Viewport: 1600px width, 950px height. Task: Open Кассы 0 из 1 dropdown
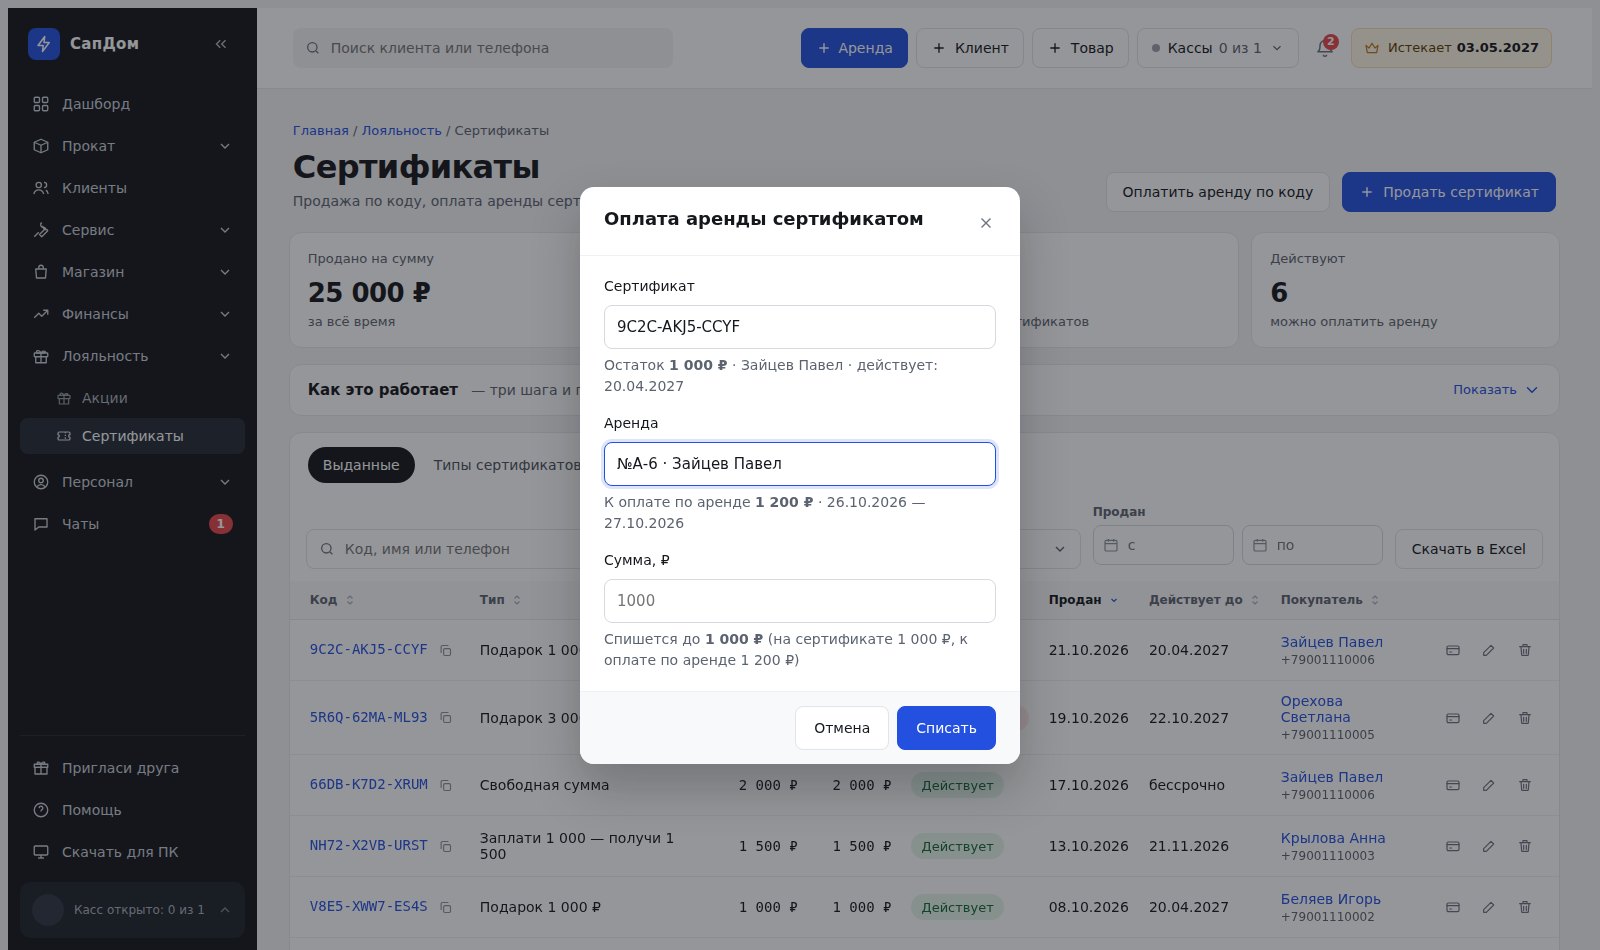point(1217,48)
